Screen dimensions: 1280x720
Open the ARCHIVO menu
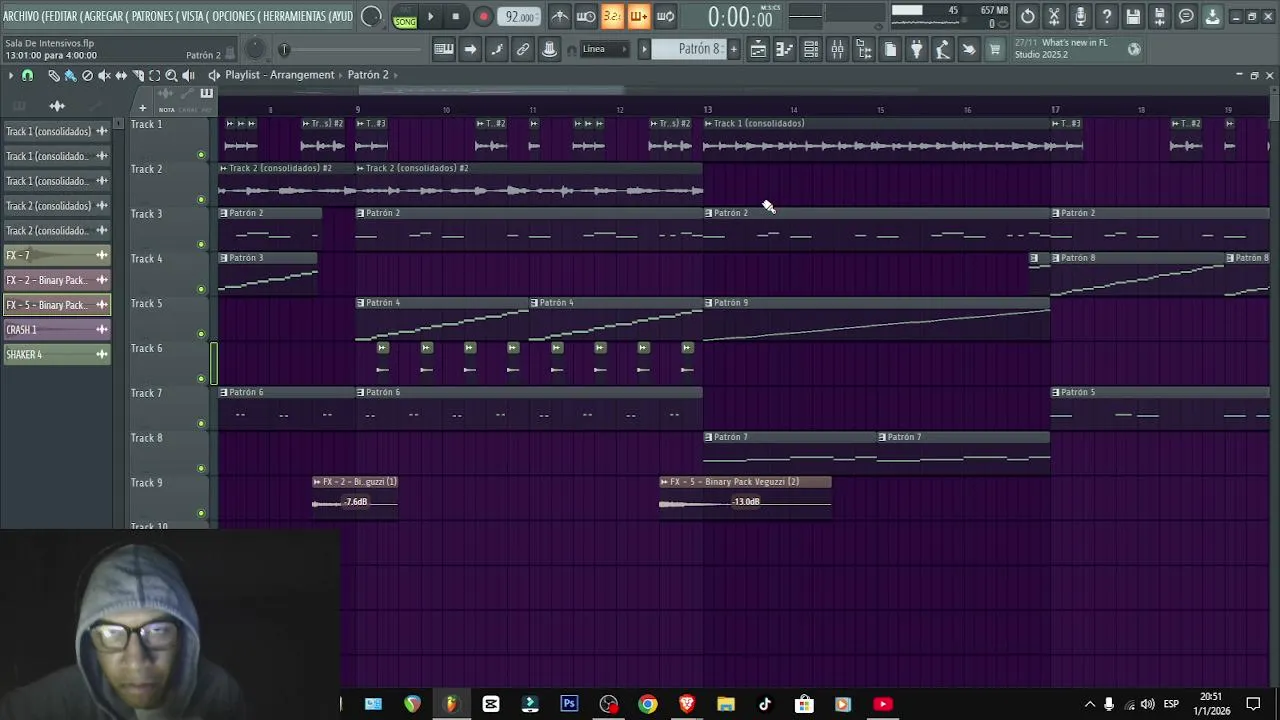(22, 17)
